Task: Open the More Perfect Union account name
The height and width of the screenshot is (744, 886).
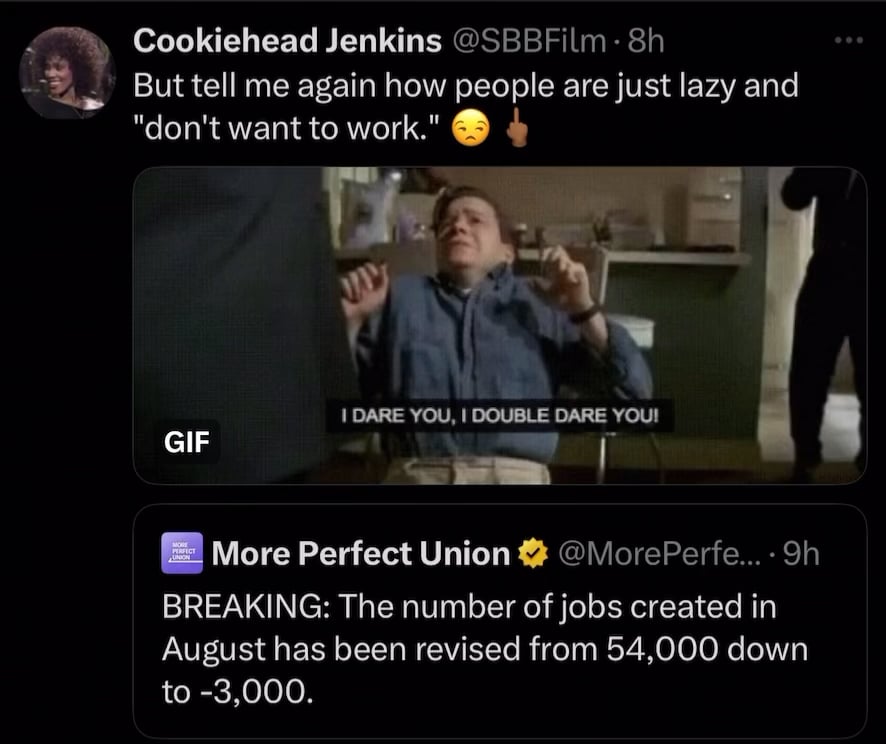Action: (361, 553)
